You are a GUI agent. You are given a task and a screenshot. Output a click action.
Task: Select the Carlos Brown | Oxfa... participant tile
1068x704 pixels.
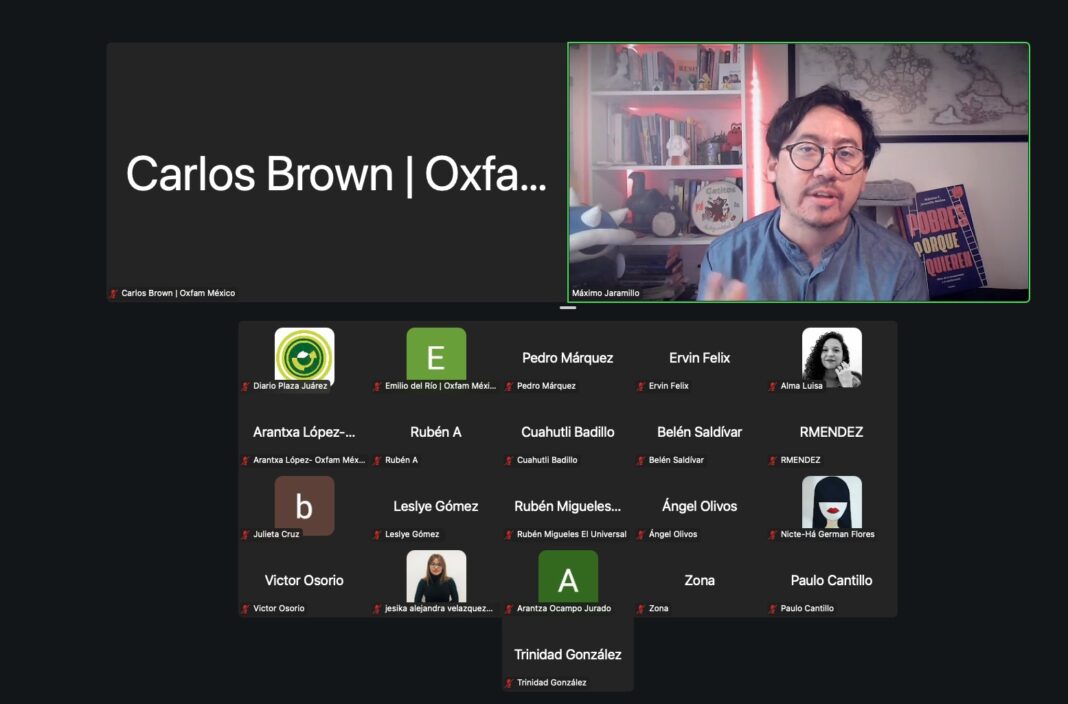tap(336, 172)
